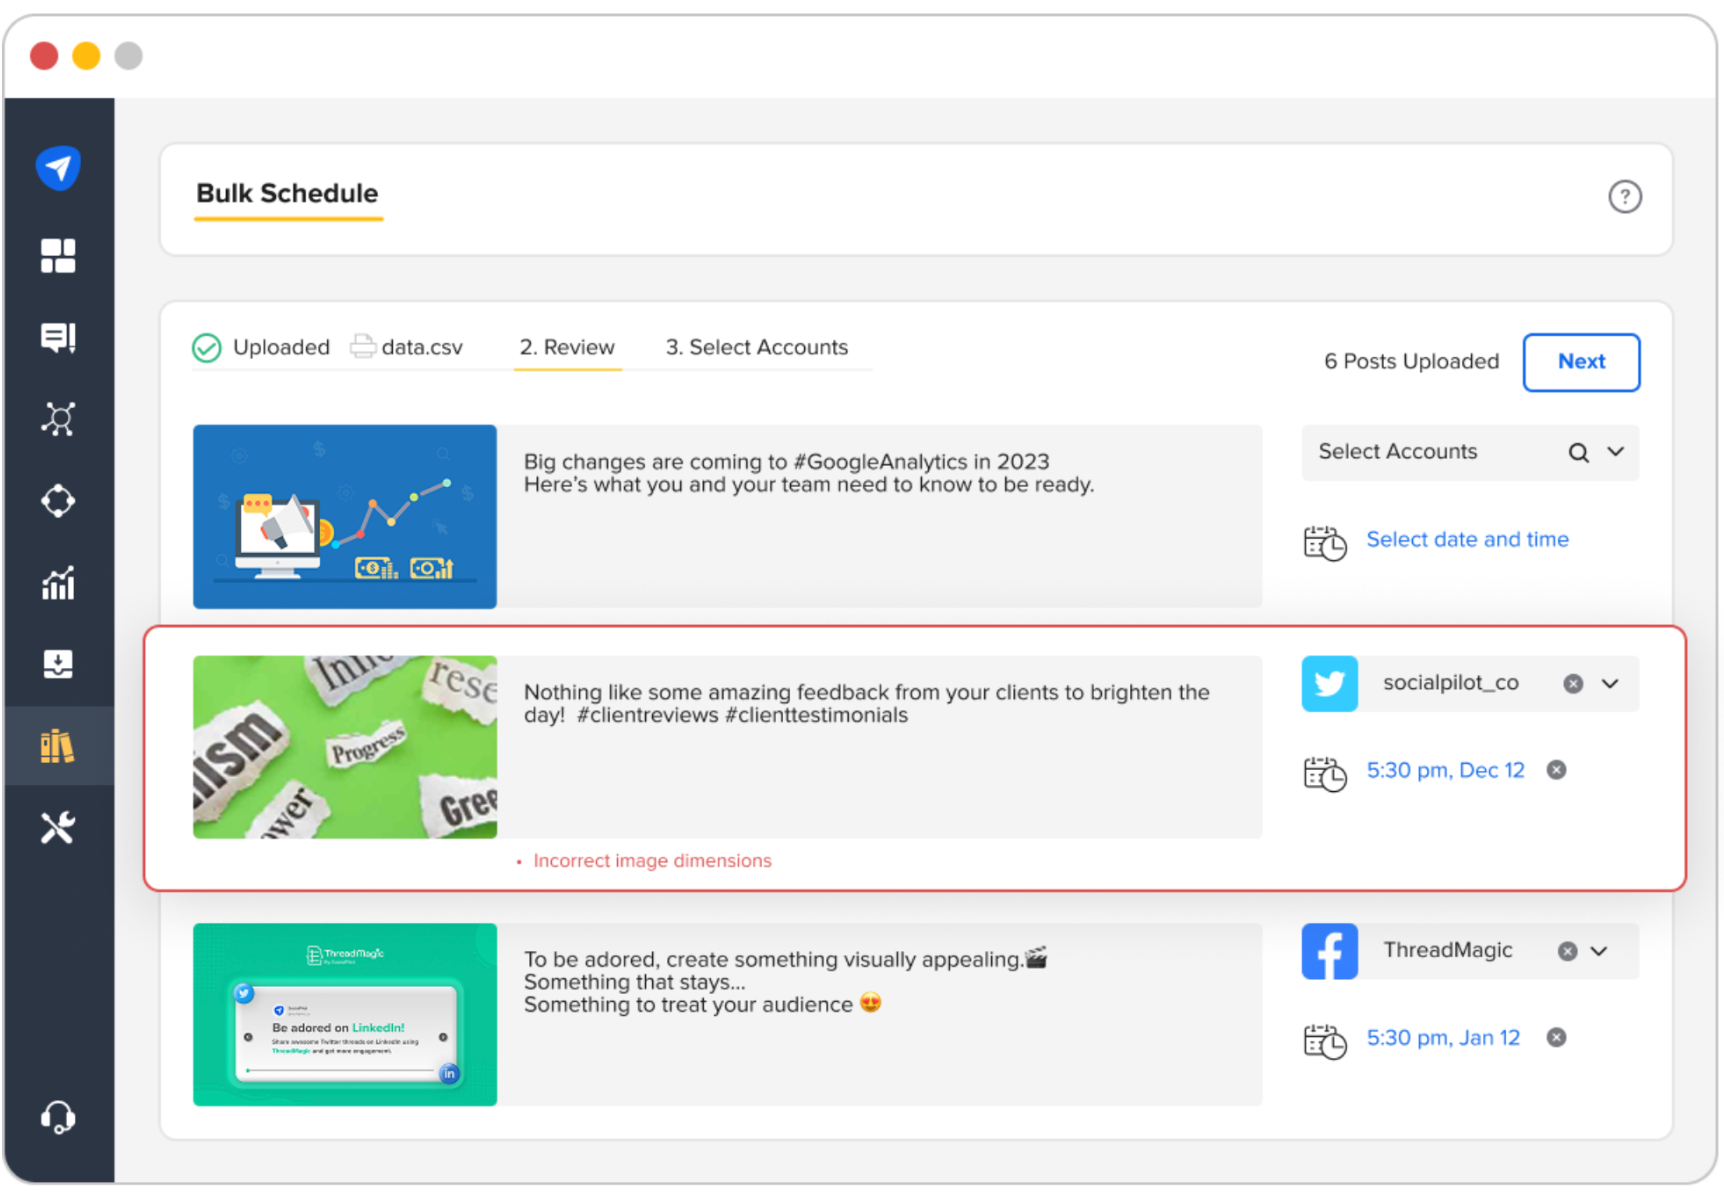Click the yellow minimize window button
The width and height of the screenshot is (1724, 1196).
coord(86,56)
